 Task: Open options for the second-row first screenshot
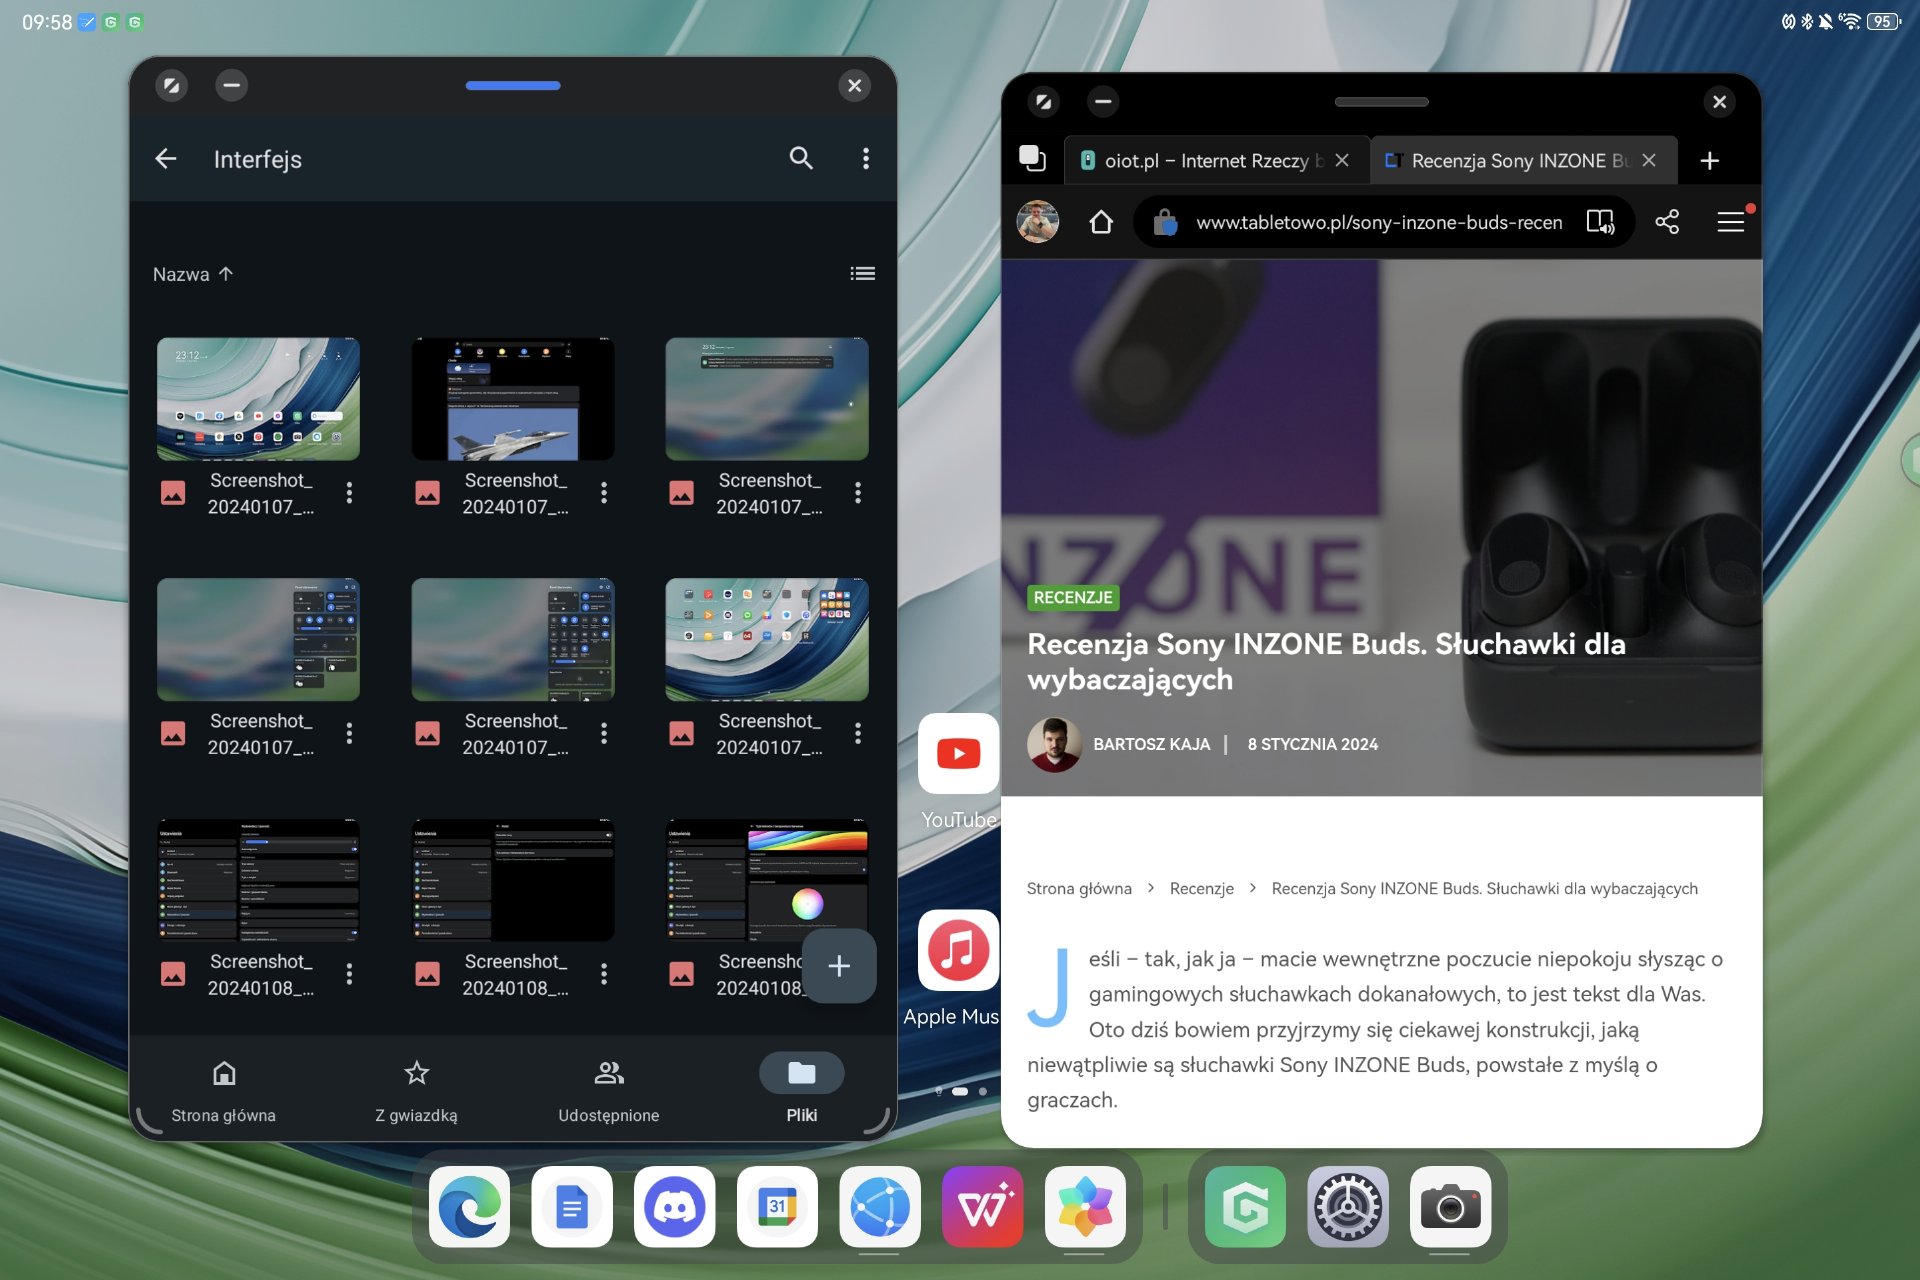point(349,734)
